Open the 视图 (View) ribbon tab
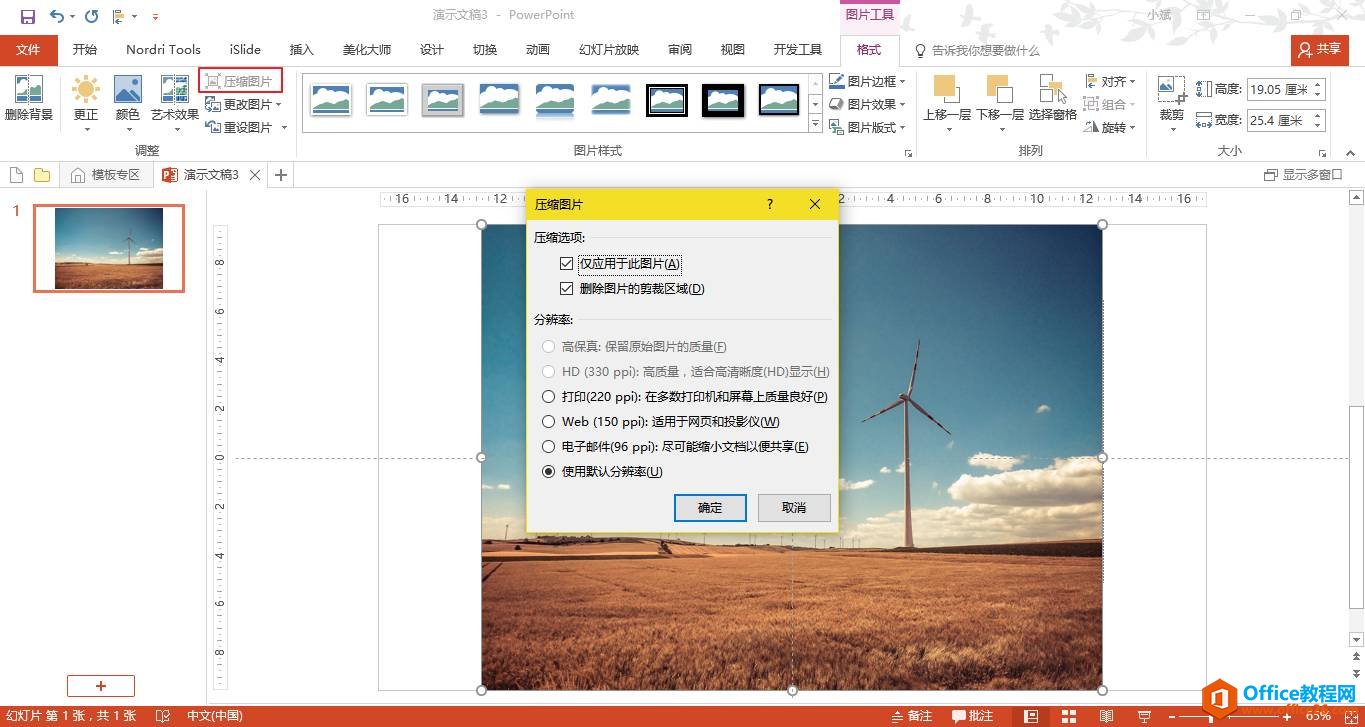This screenshot has height=727, width=1365. click(731, 49)
